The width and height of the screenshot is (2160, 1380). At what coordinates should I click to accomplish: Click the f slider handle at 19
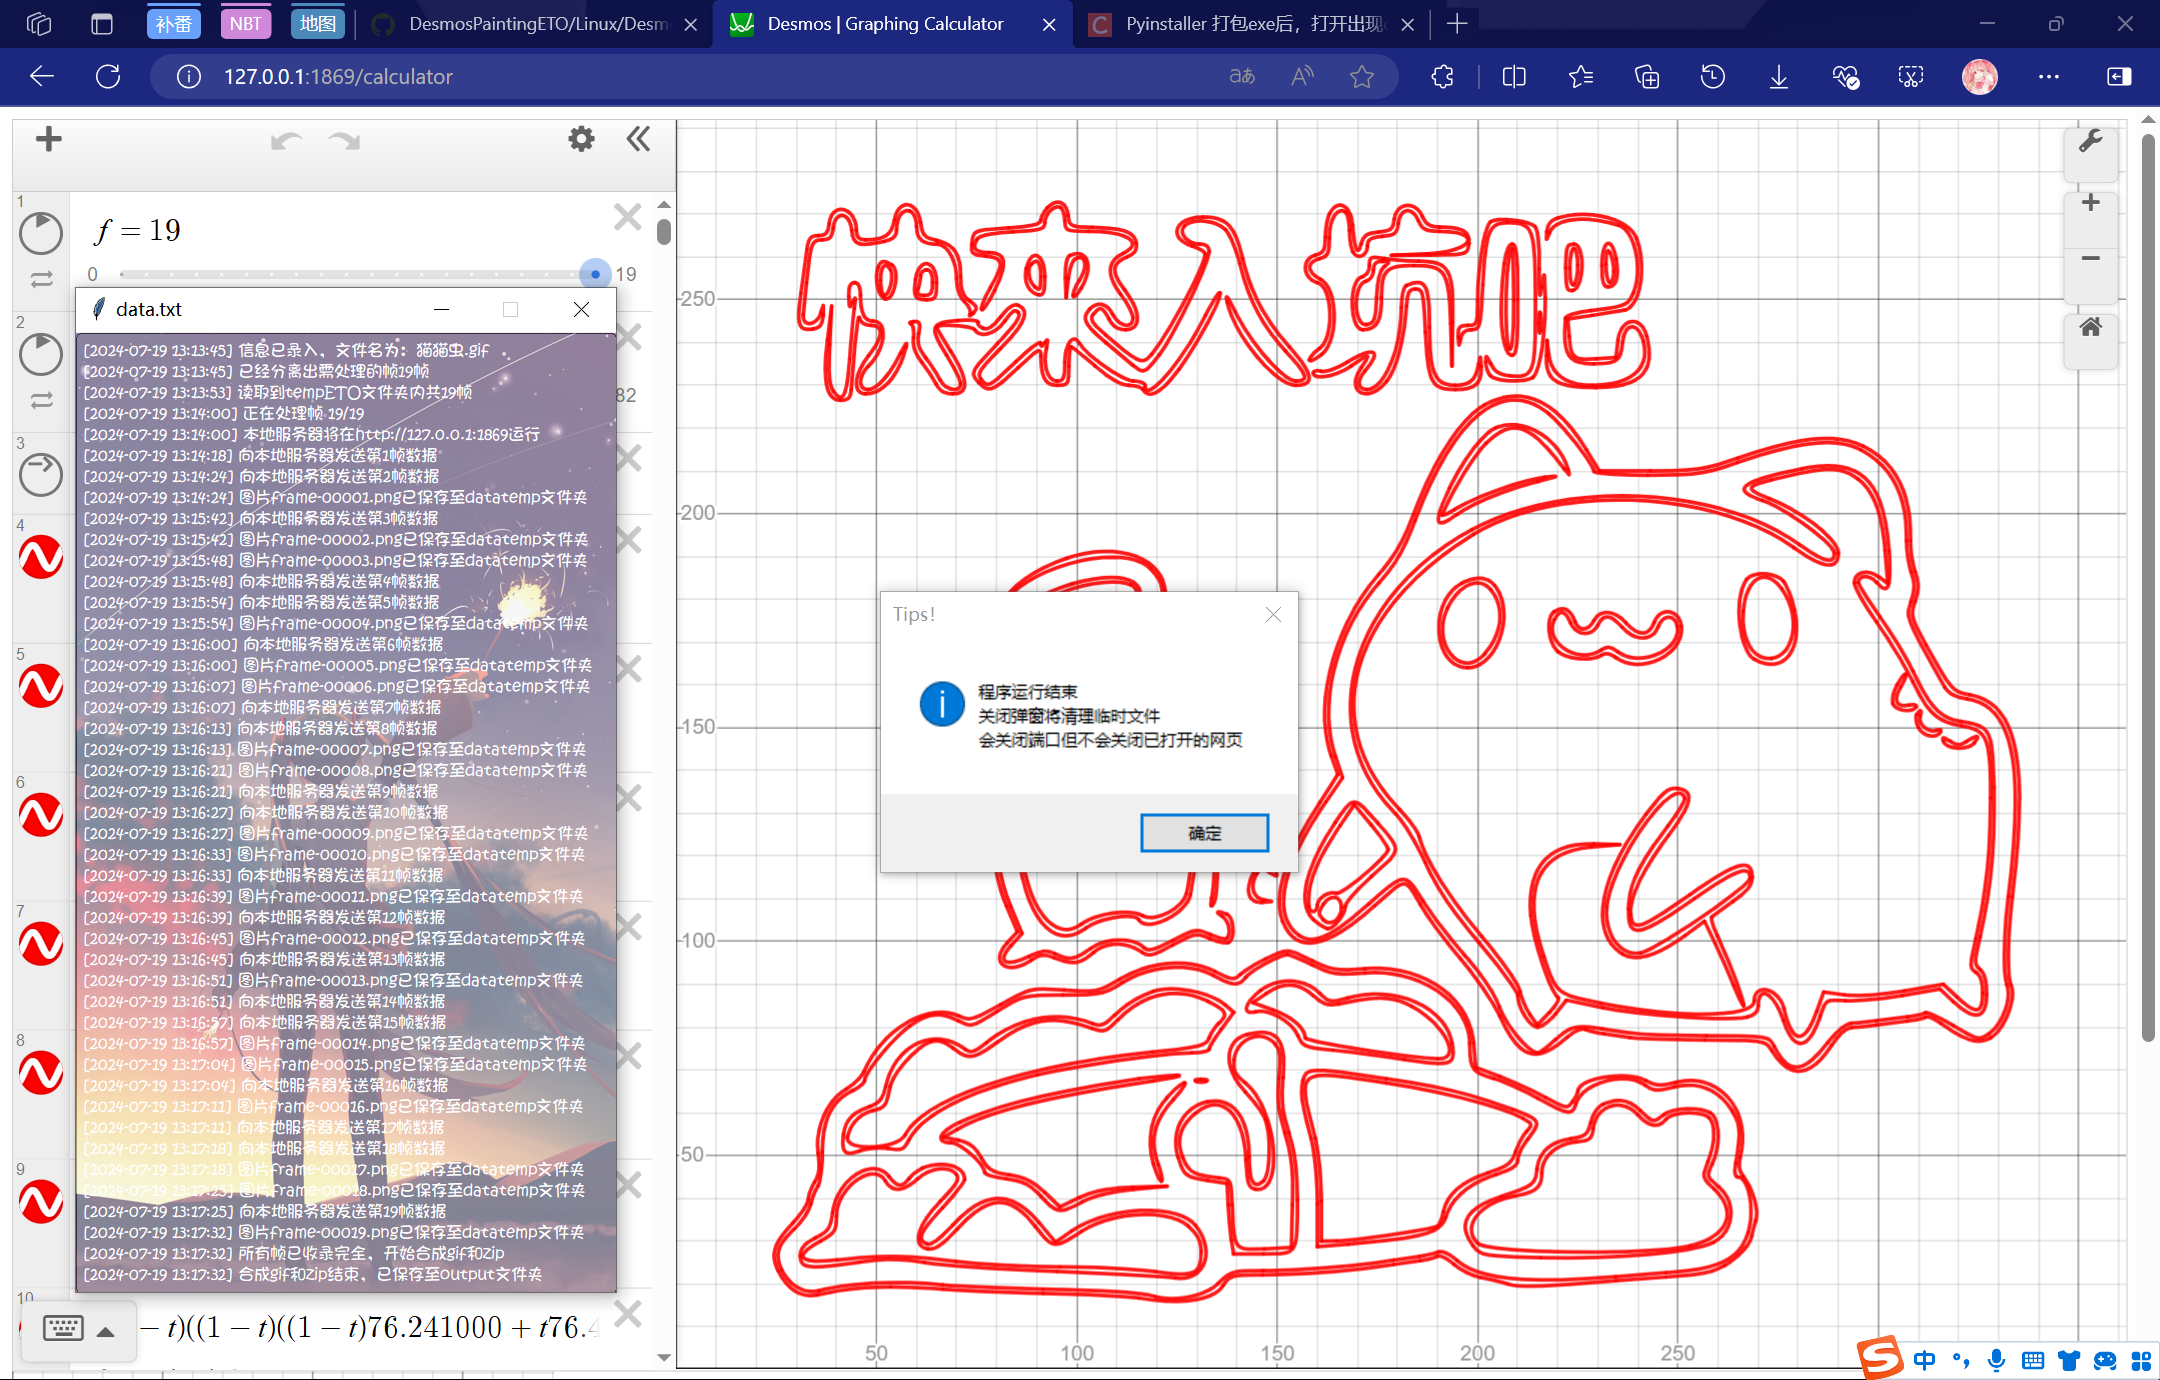[x=595, y=274]
